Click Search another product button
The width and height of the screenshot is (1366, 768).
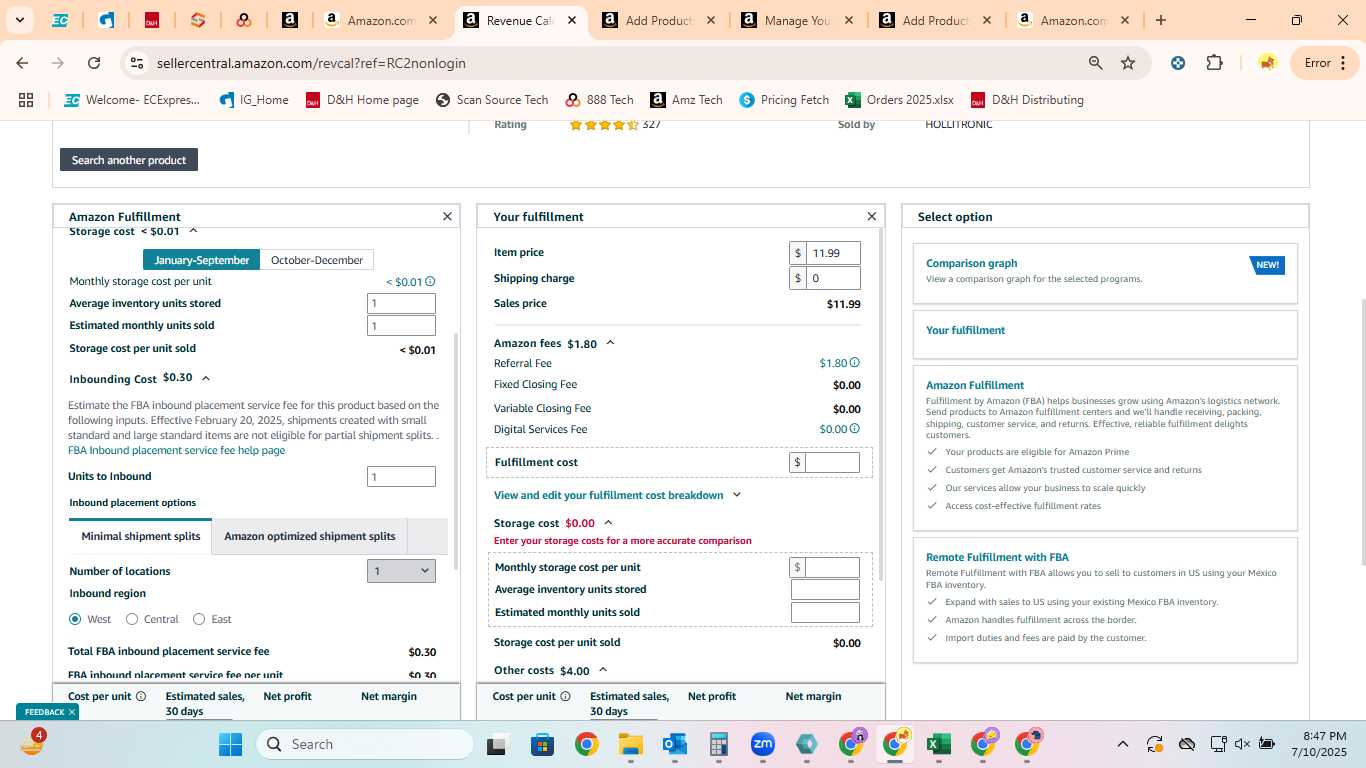coord(129,160)
